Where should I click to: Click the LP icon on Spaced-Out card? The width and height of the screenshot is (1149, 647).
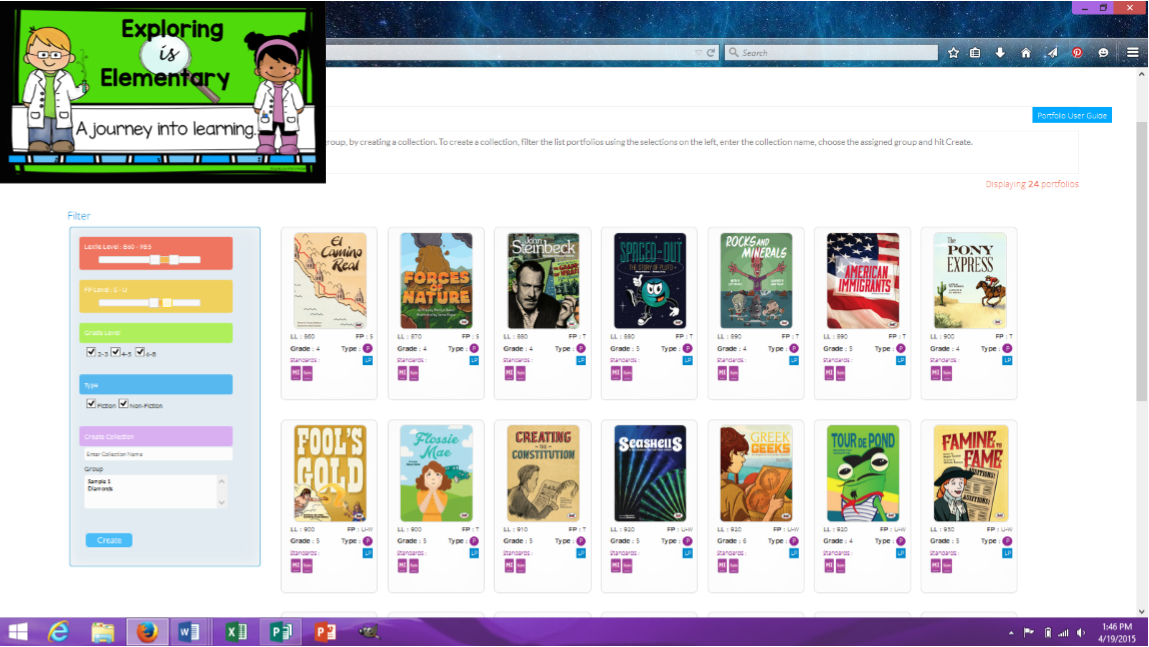[x=687, y=361]
